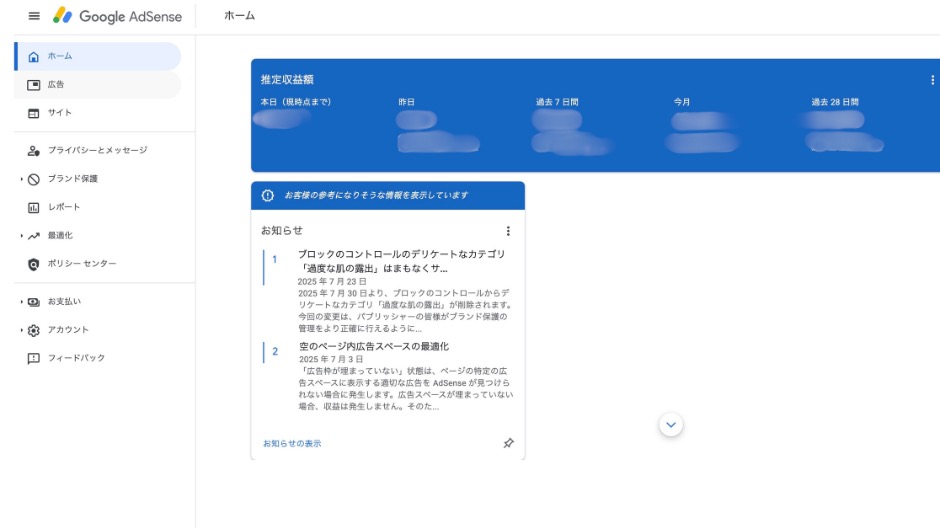Open notice 2 title 空のページ内広告スペースの最適化
Screen dimensions: 940x528
point(373,346)
